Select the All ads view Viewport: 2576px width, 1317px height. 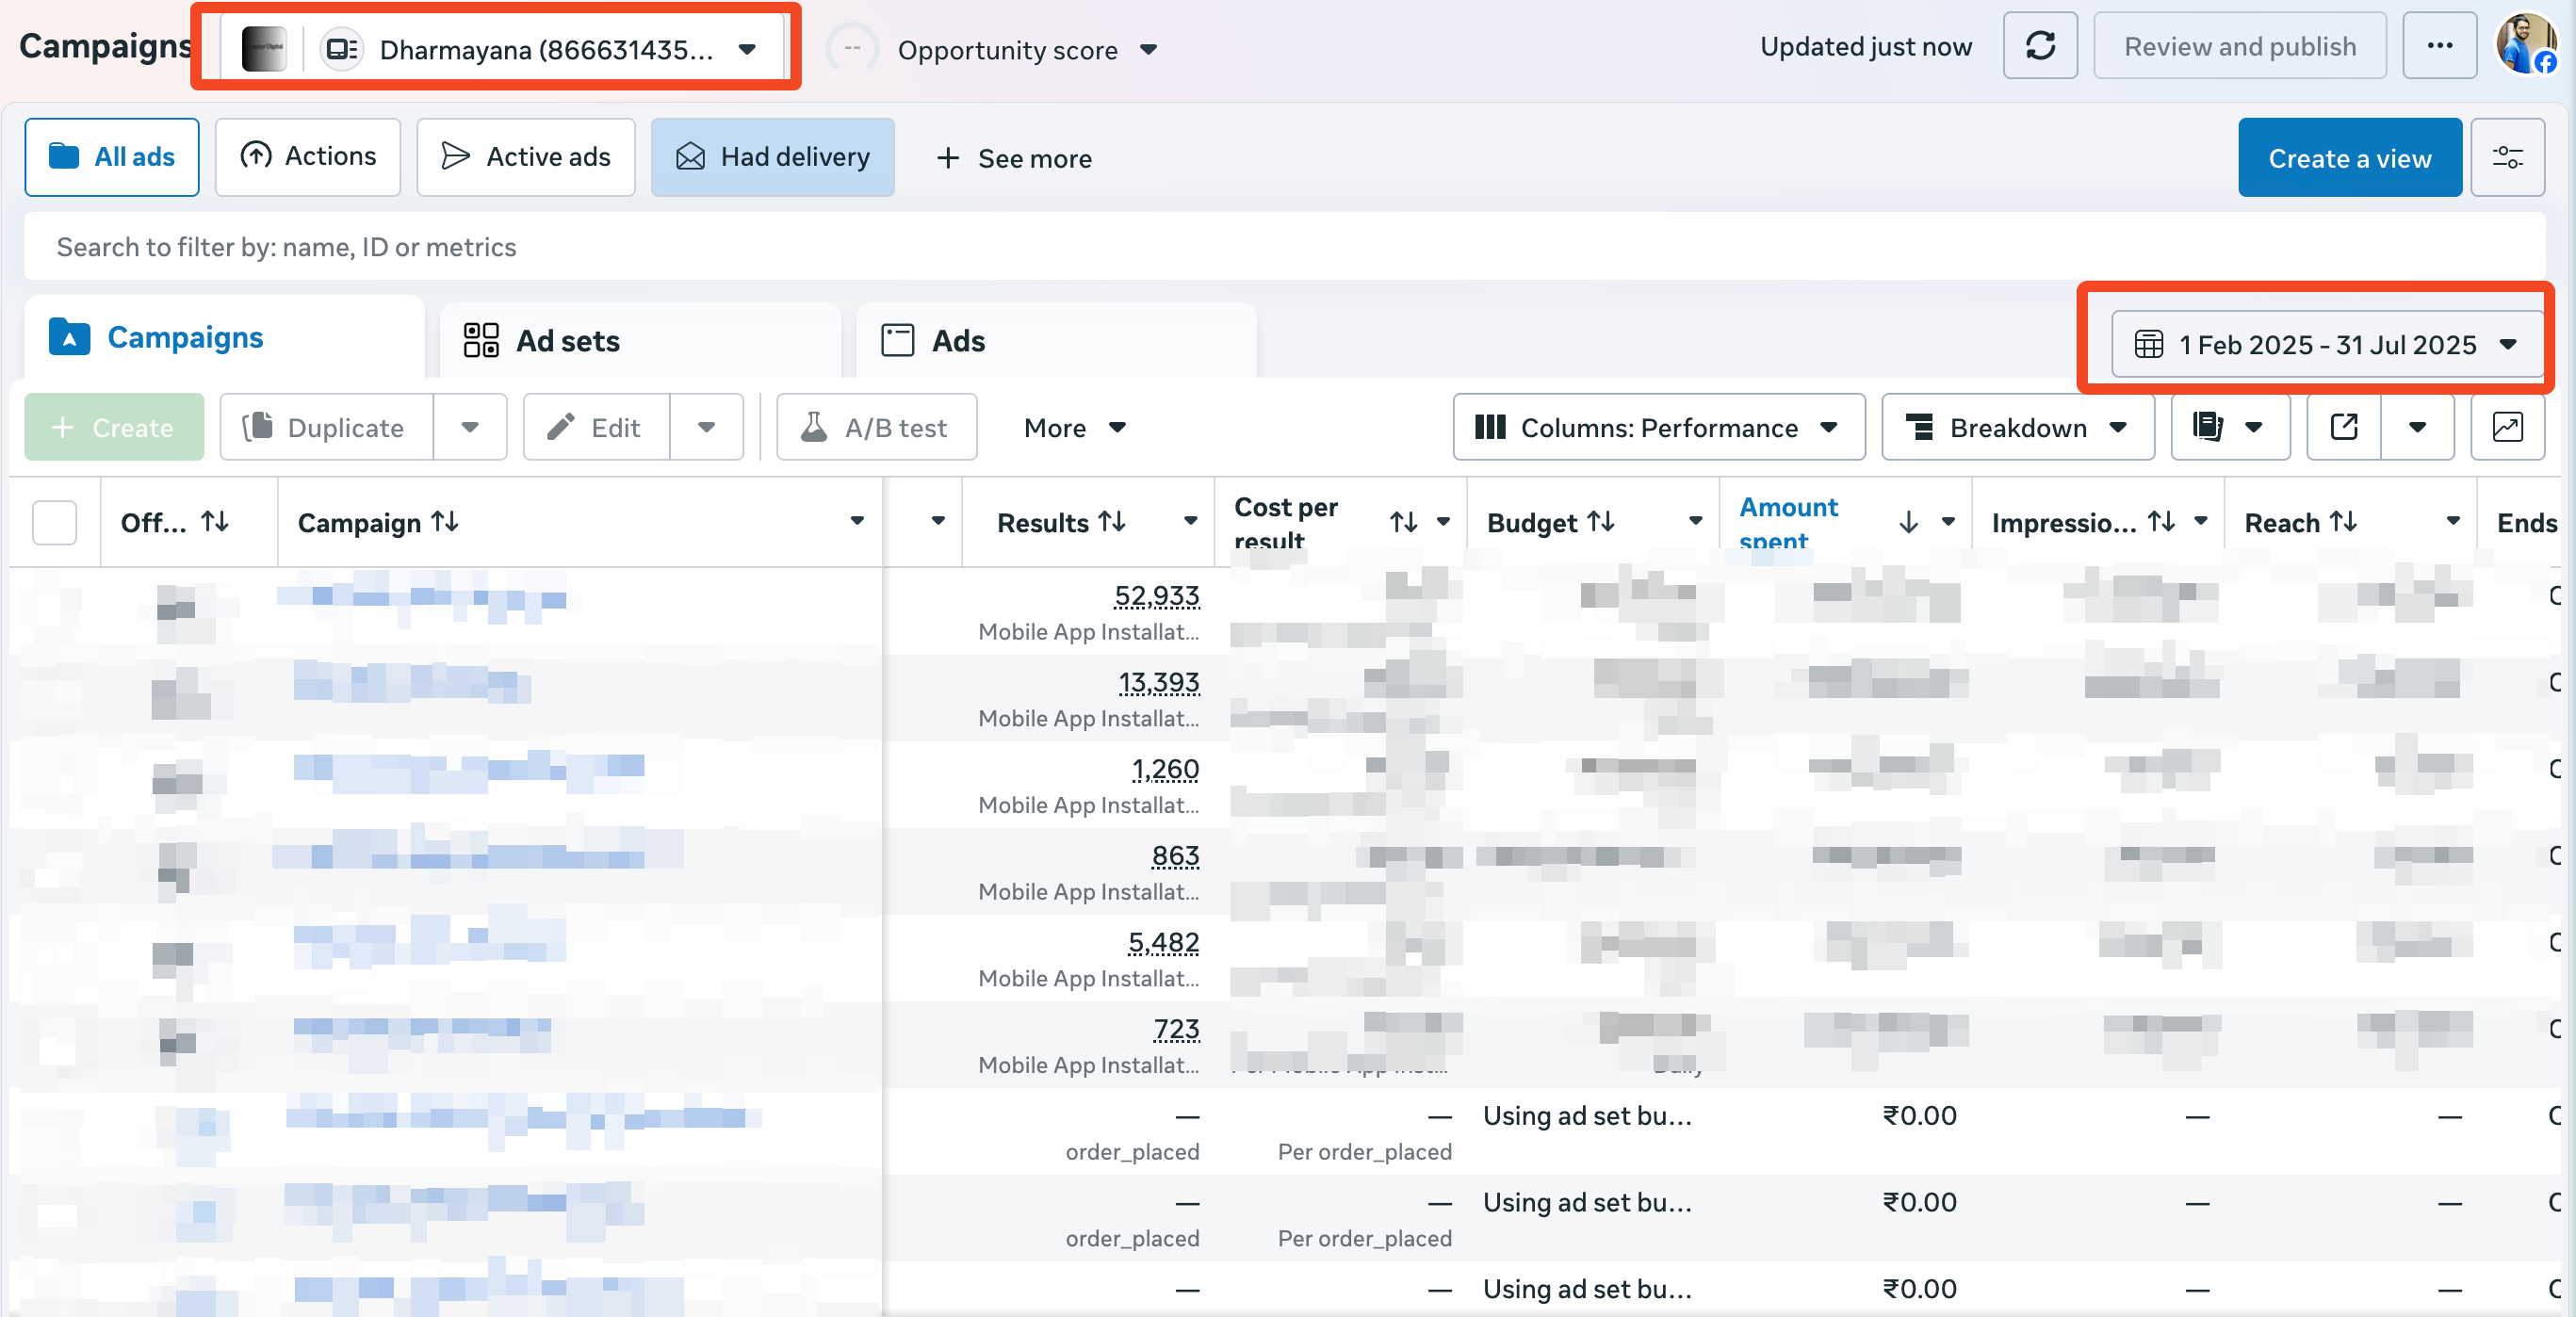point(112,157)
